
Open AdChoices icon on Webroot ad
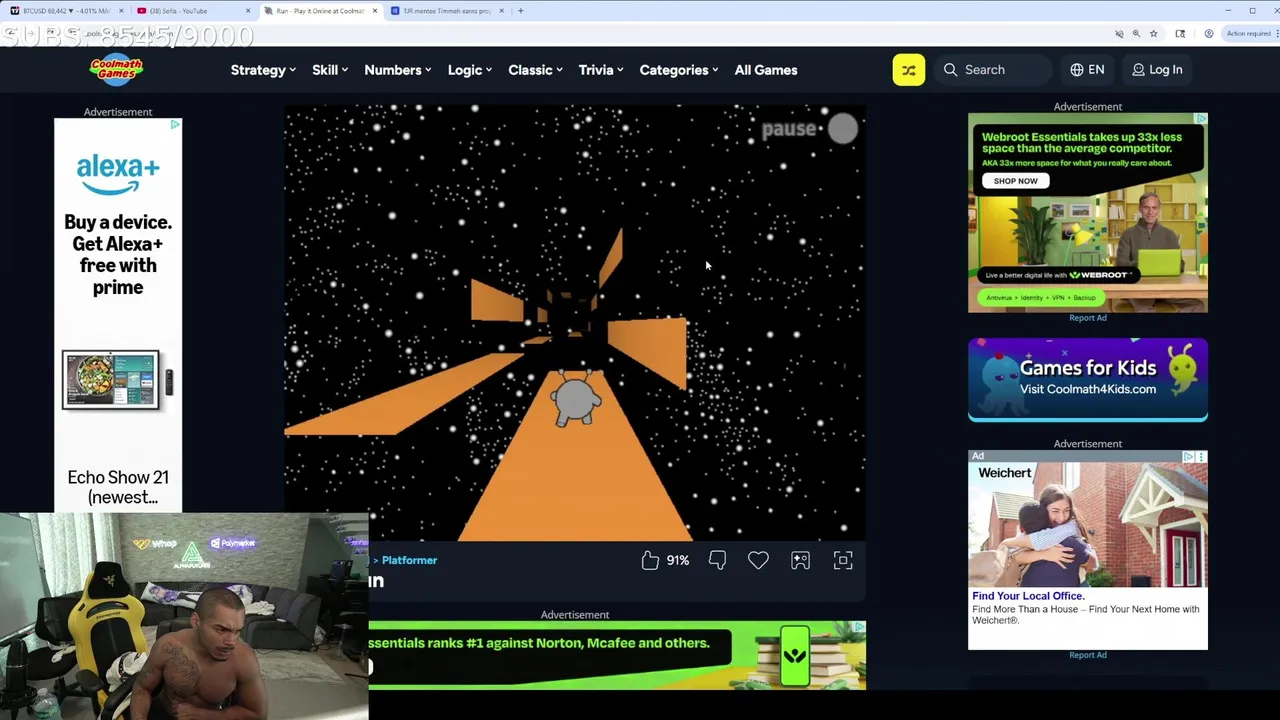point(1201,119)
